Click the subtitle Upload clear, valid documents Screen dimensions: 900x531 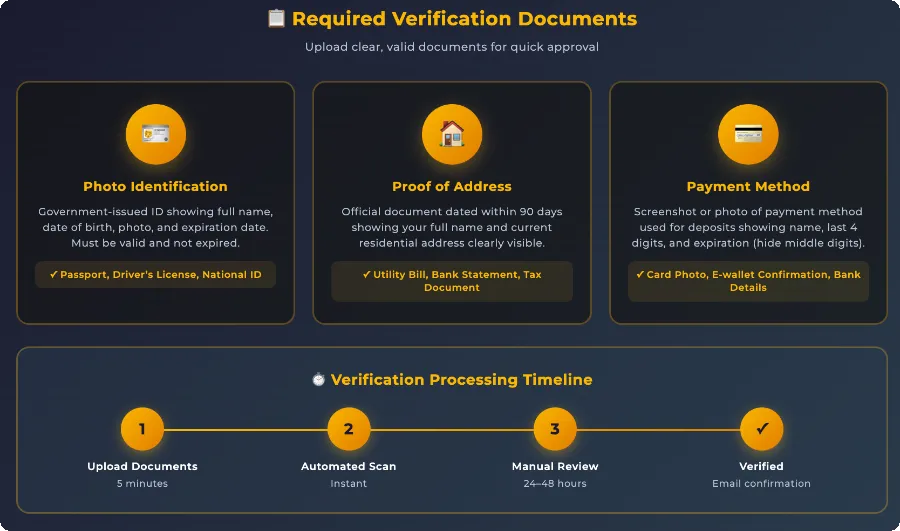click(x=452, y=47)
